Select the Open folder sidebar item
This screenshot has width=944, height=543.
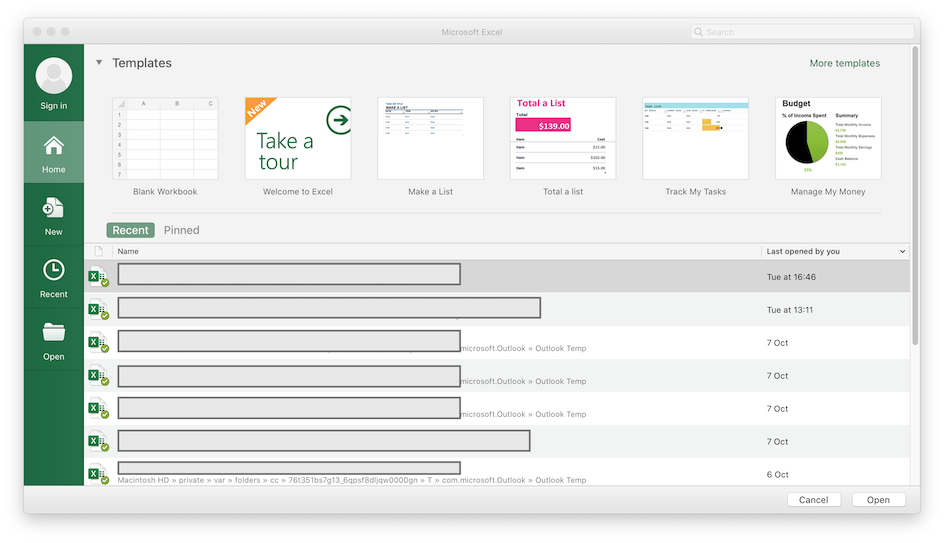pyautogui.click(x=54, y=340)
